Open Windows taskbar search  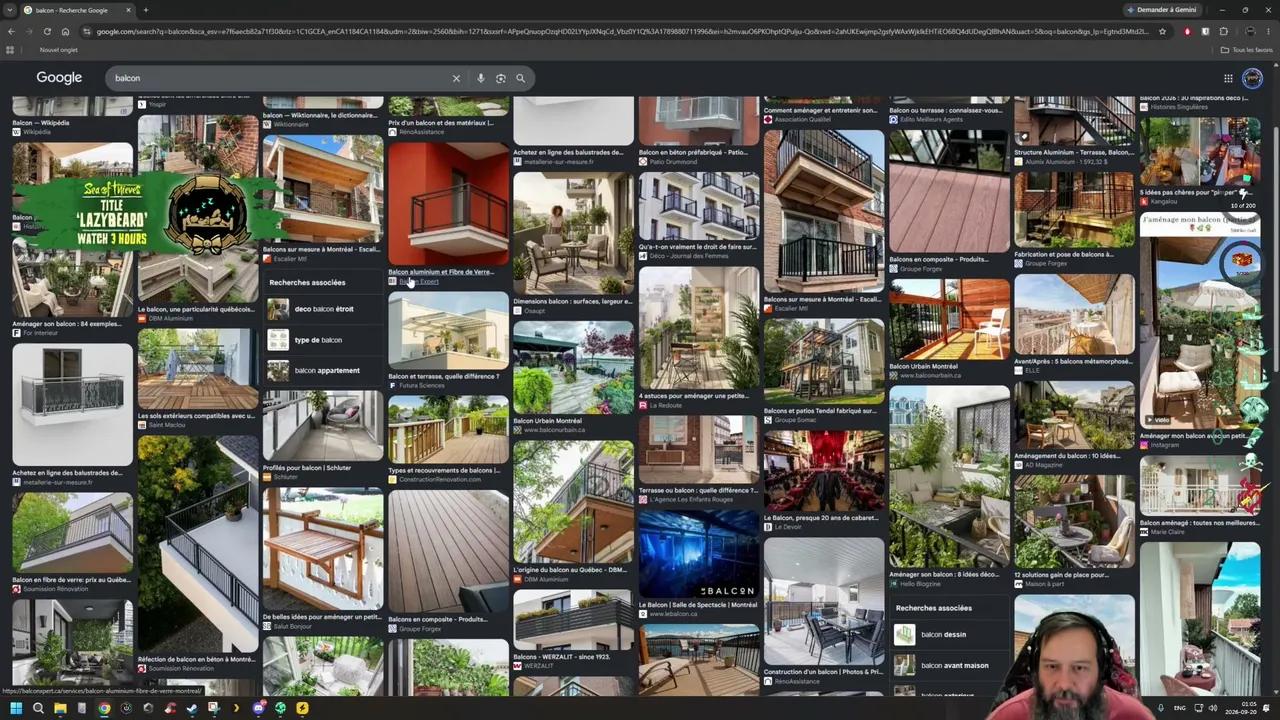(38, 708)
